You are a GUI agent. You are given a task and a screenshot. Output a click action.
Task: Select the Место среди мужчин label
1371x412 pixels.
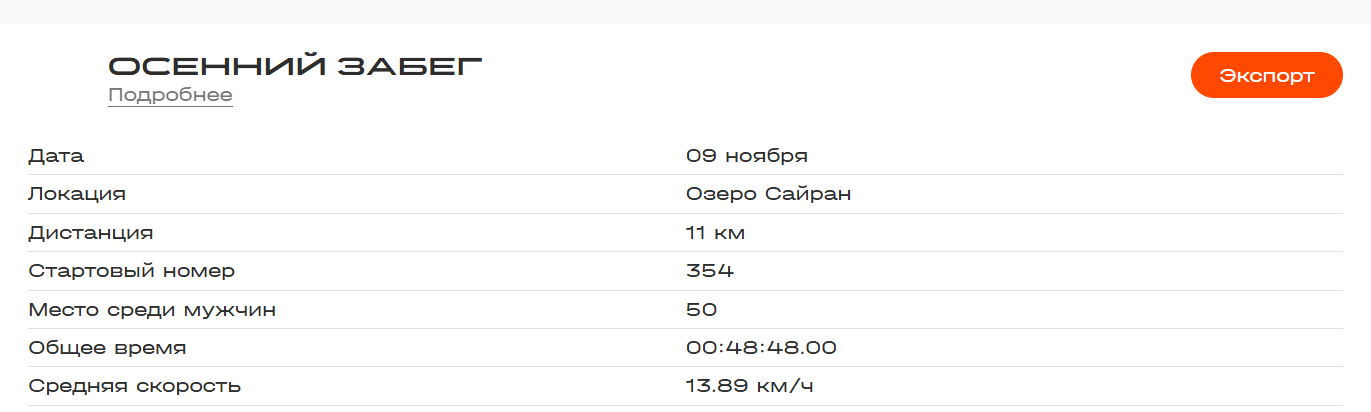(x=152, y=310)
